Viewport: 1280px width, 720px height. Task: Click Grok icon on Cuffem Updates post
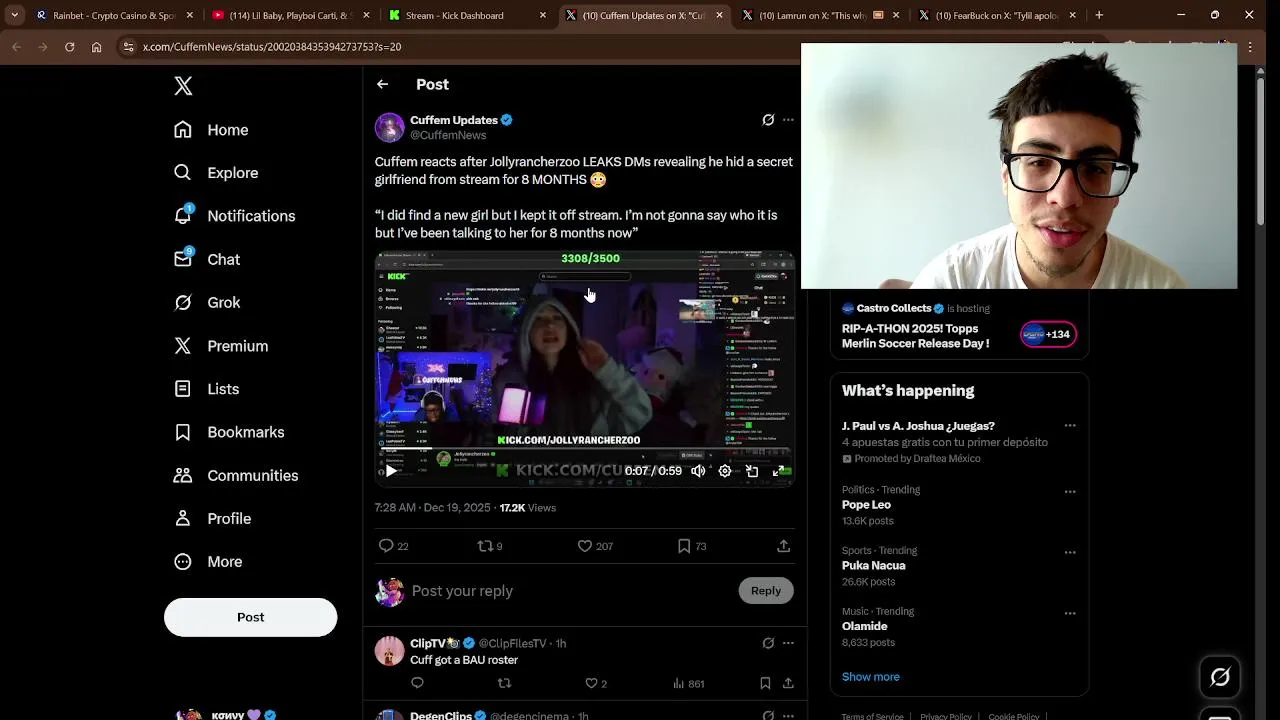click(x=768, y=120)
